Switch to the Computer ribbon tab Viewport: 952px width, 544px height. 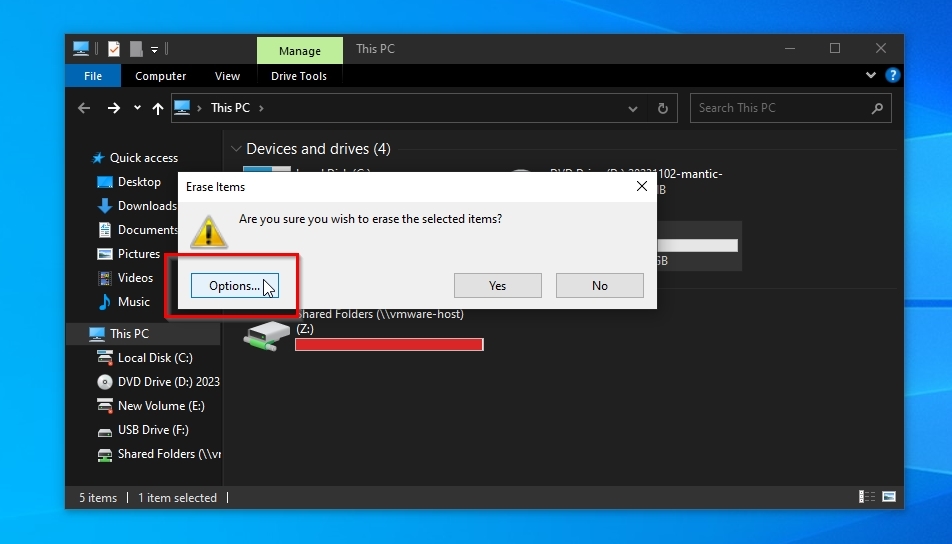tap(160, 76)
